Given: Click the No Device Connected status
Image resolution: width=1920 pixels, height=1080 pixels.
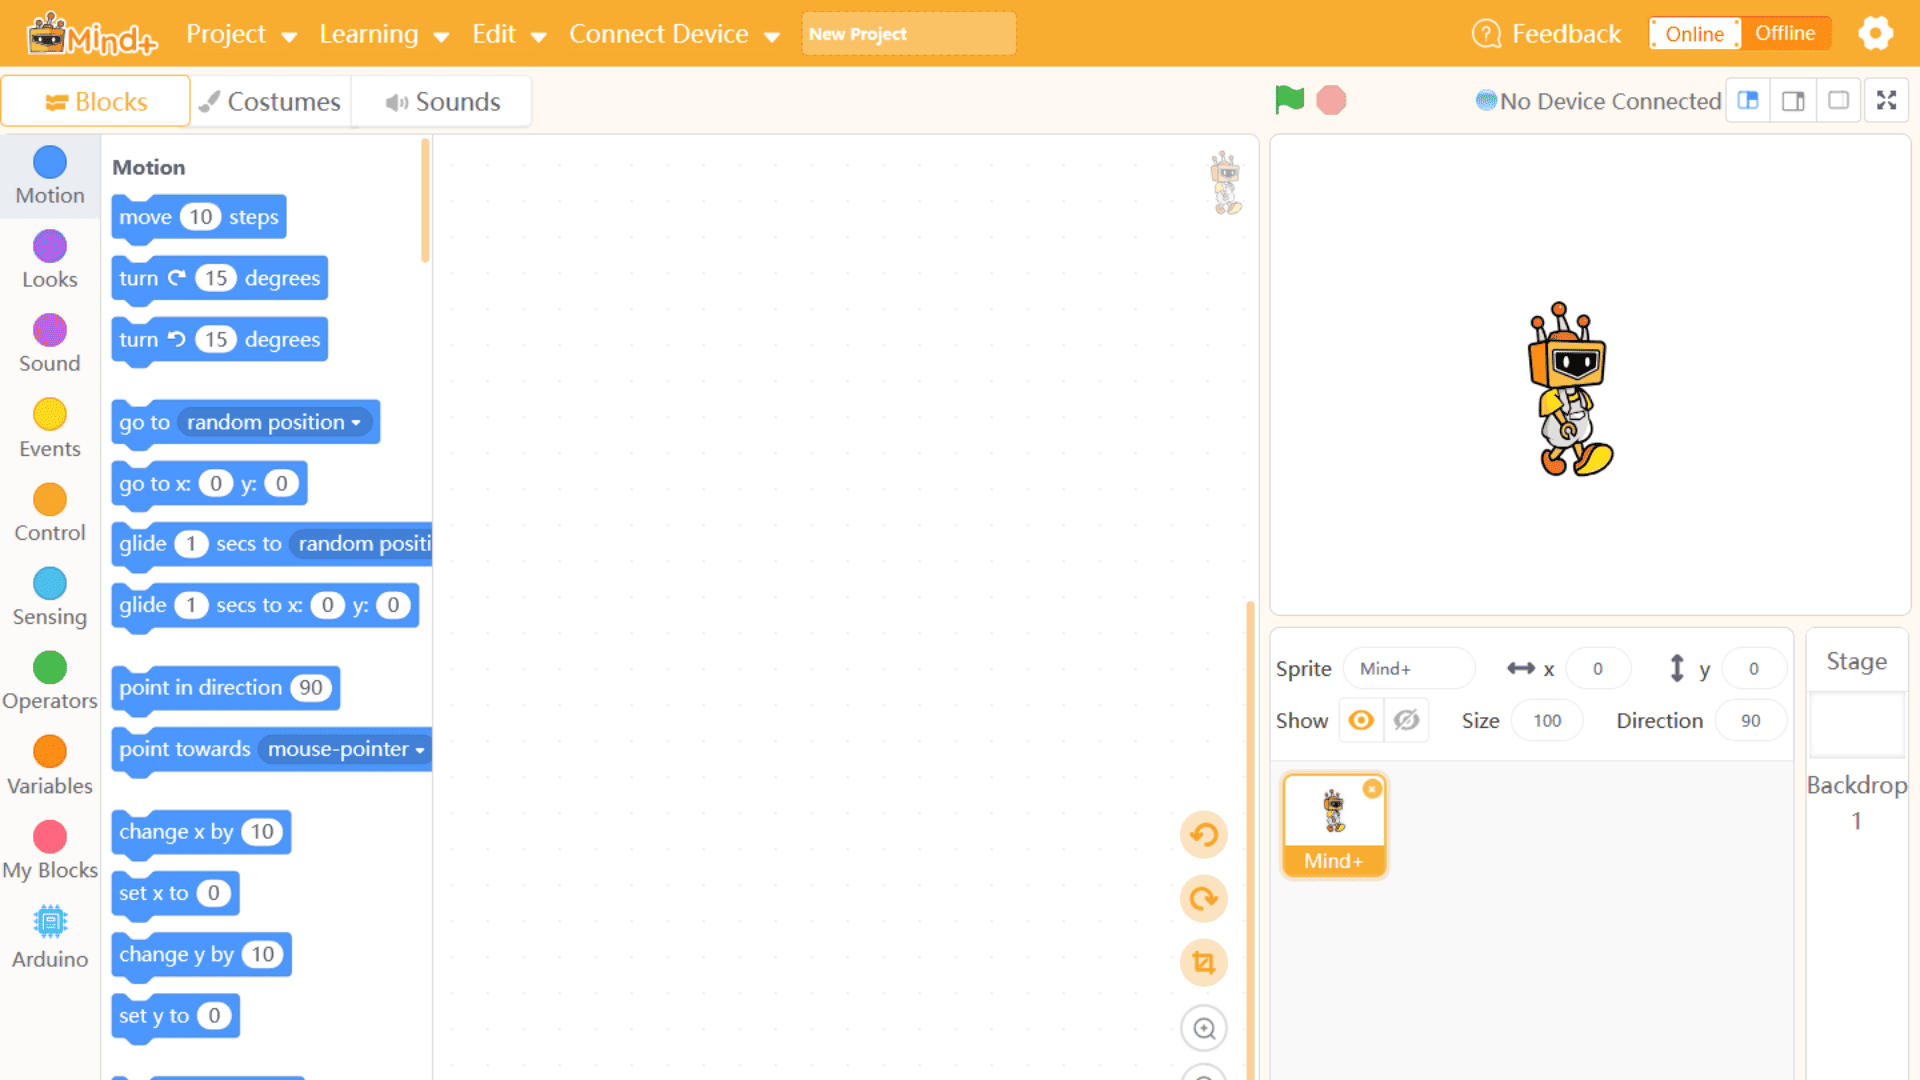Looking at the screenshot, I should point(1598,101).
